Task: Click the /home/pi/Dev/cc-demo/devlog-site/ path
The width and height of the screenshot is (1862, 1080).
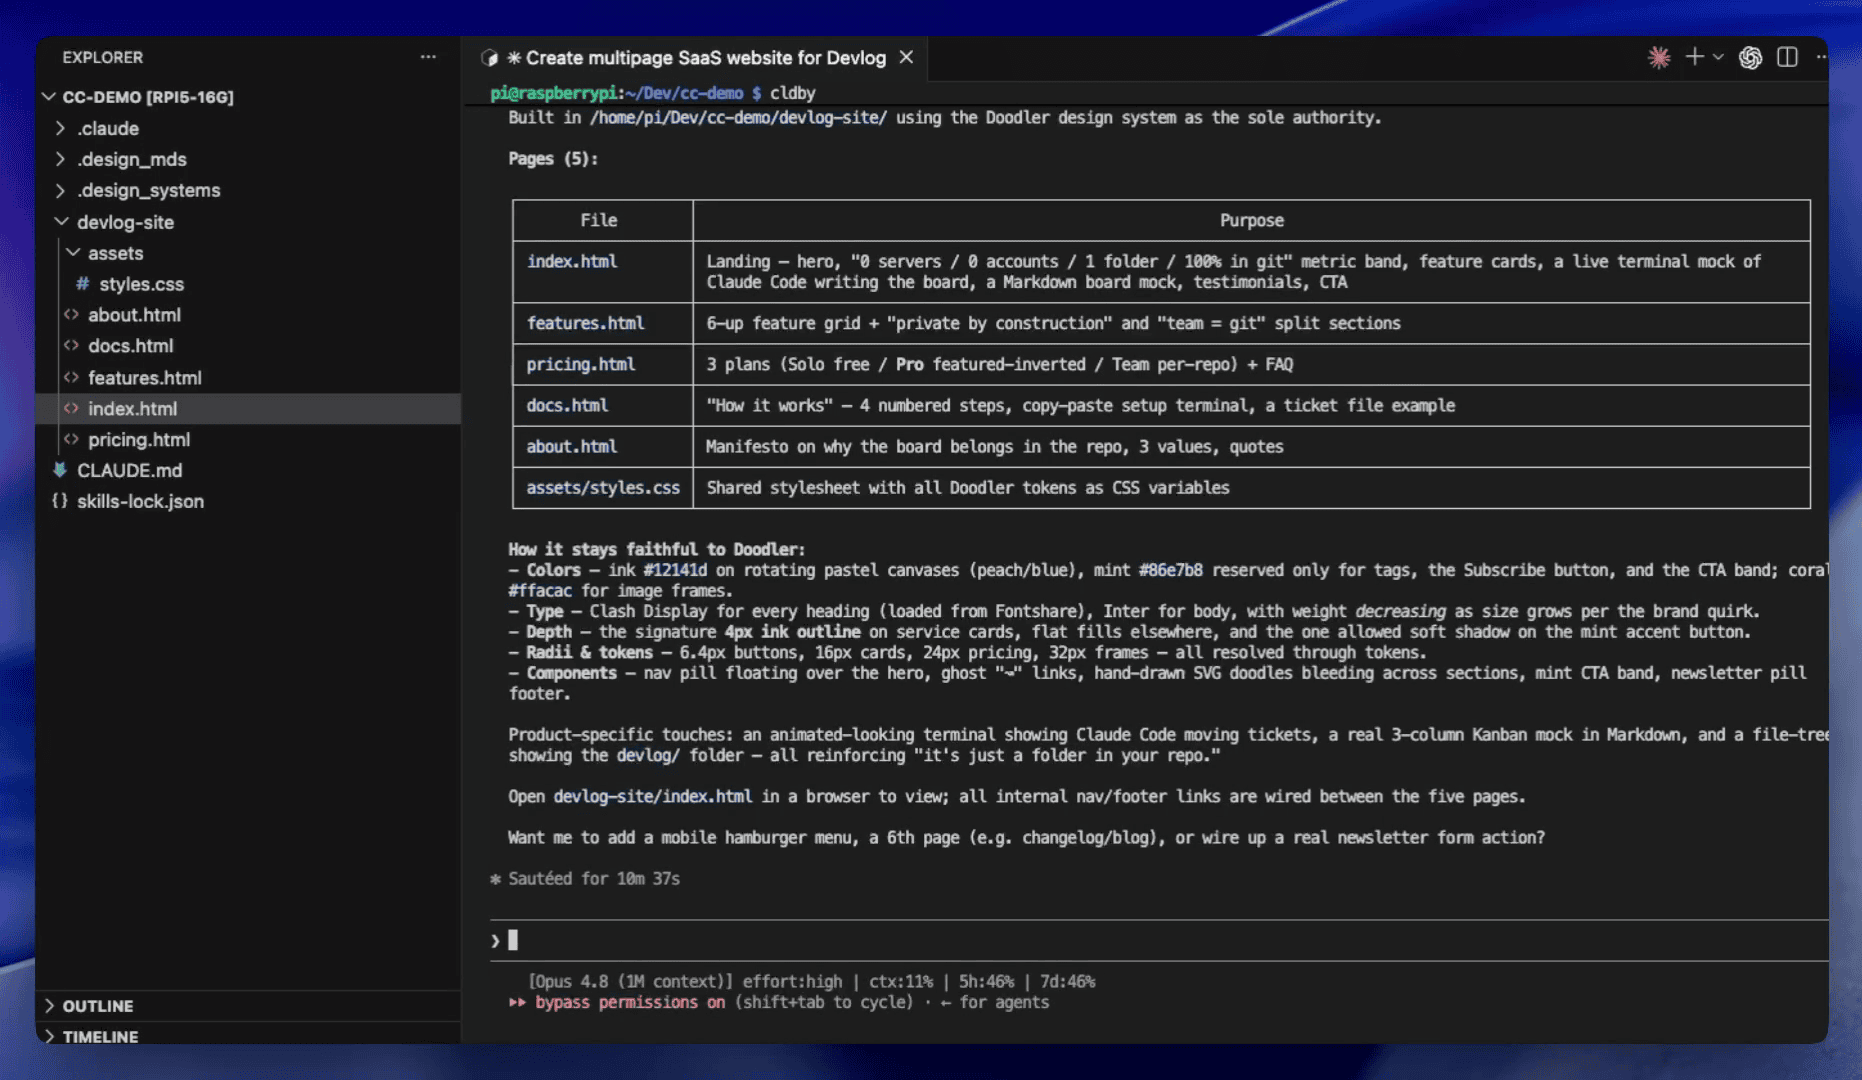Action: 738,117
